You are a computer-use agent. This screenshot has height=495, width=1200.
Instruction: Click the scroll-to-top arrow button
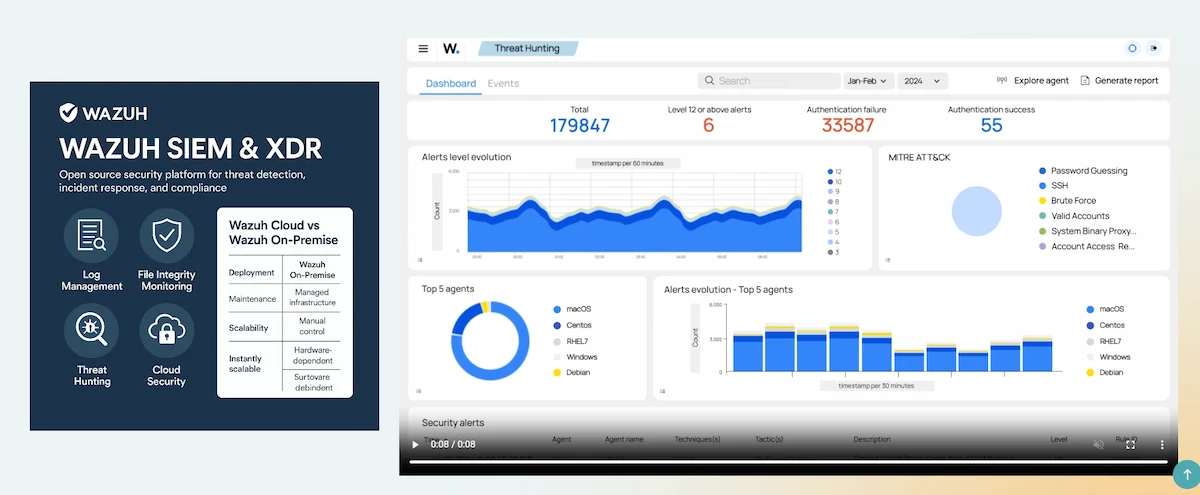pos(1186,474)
